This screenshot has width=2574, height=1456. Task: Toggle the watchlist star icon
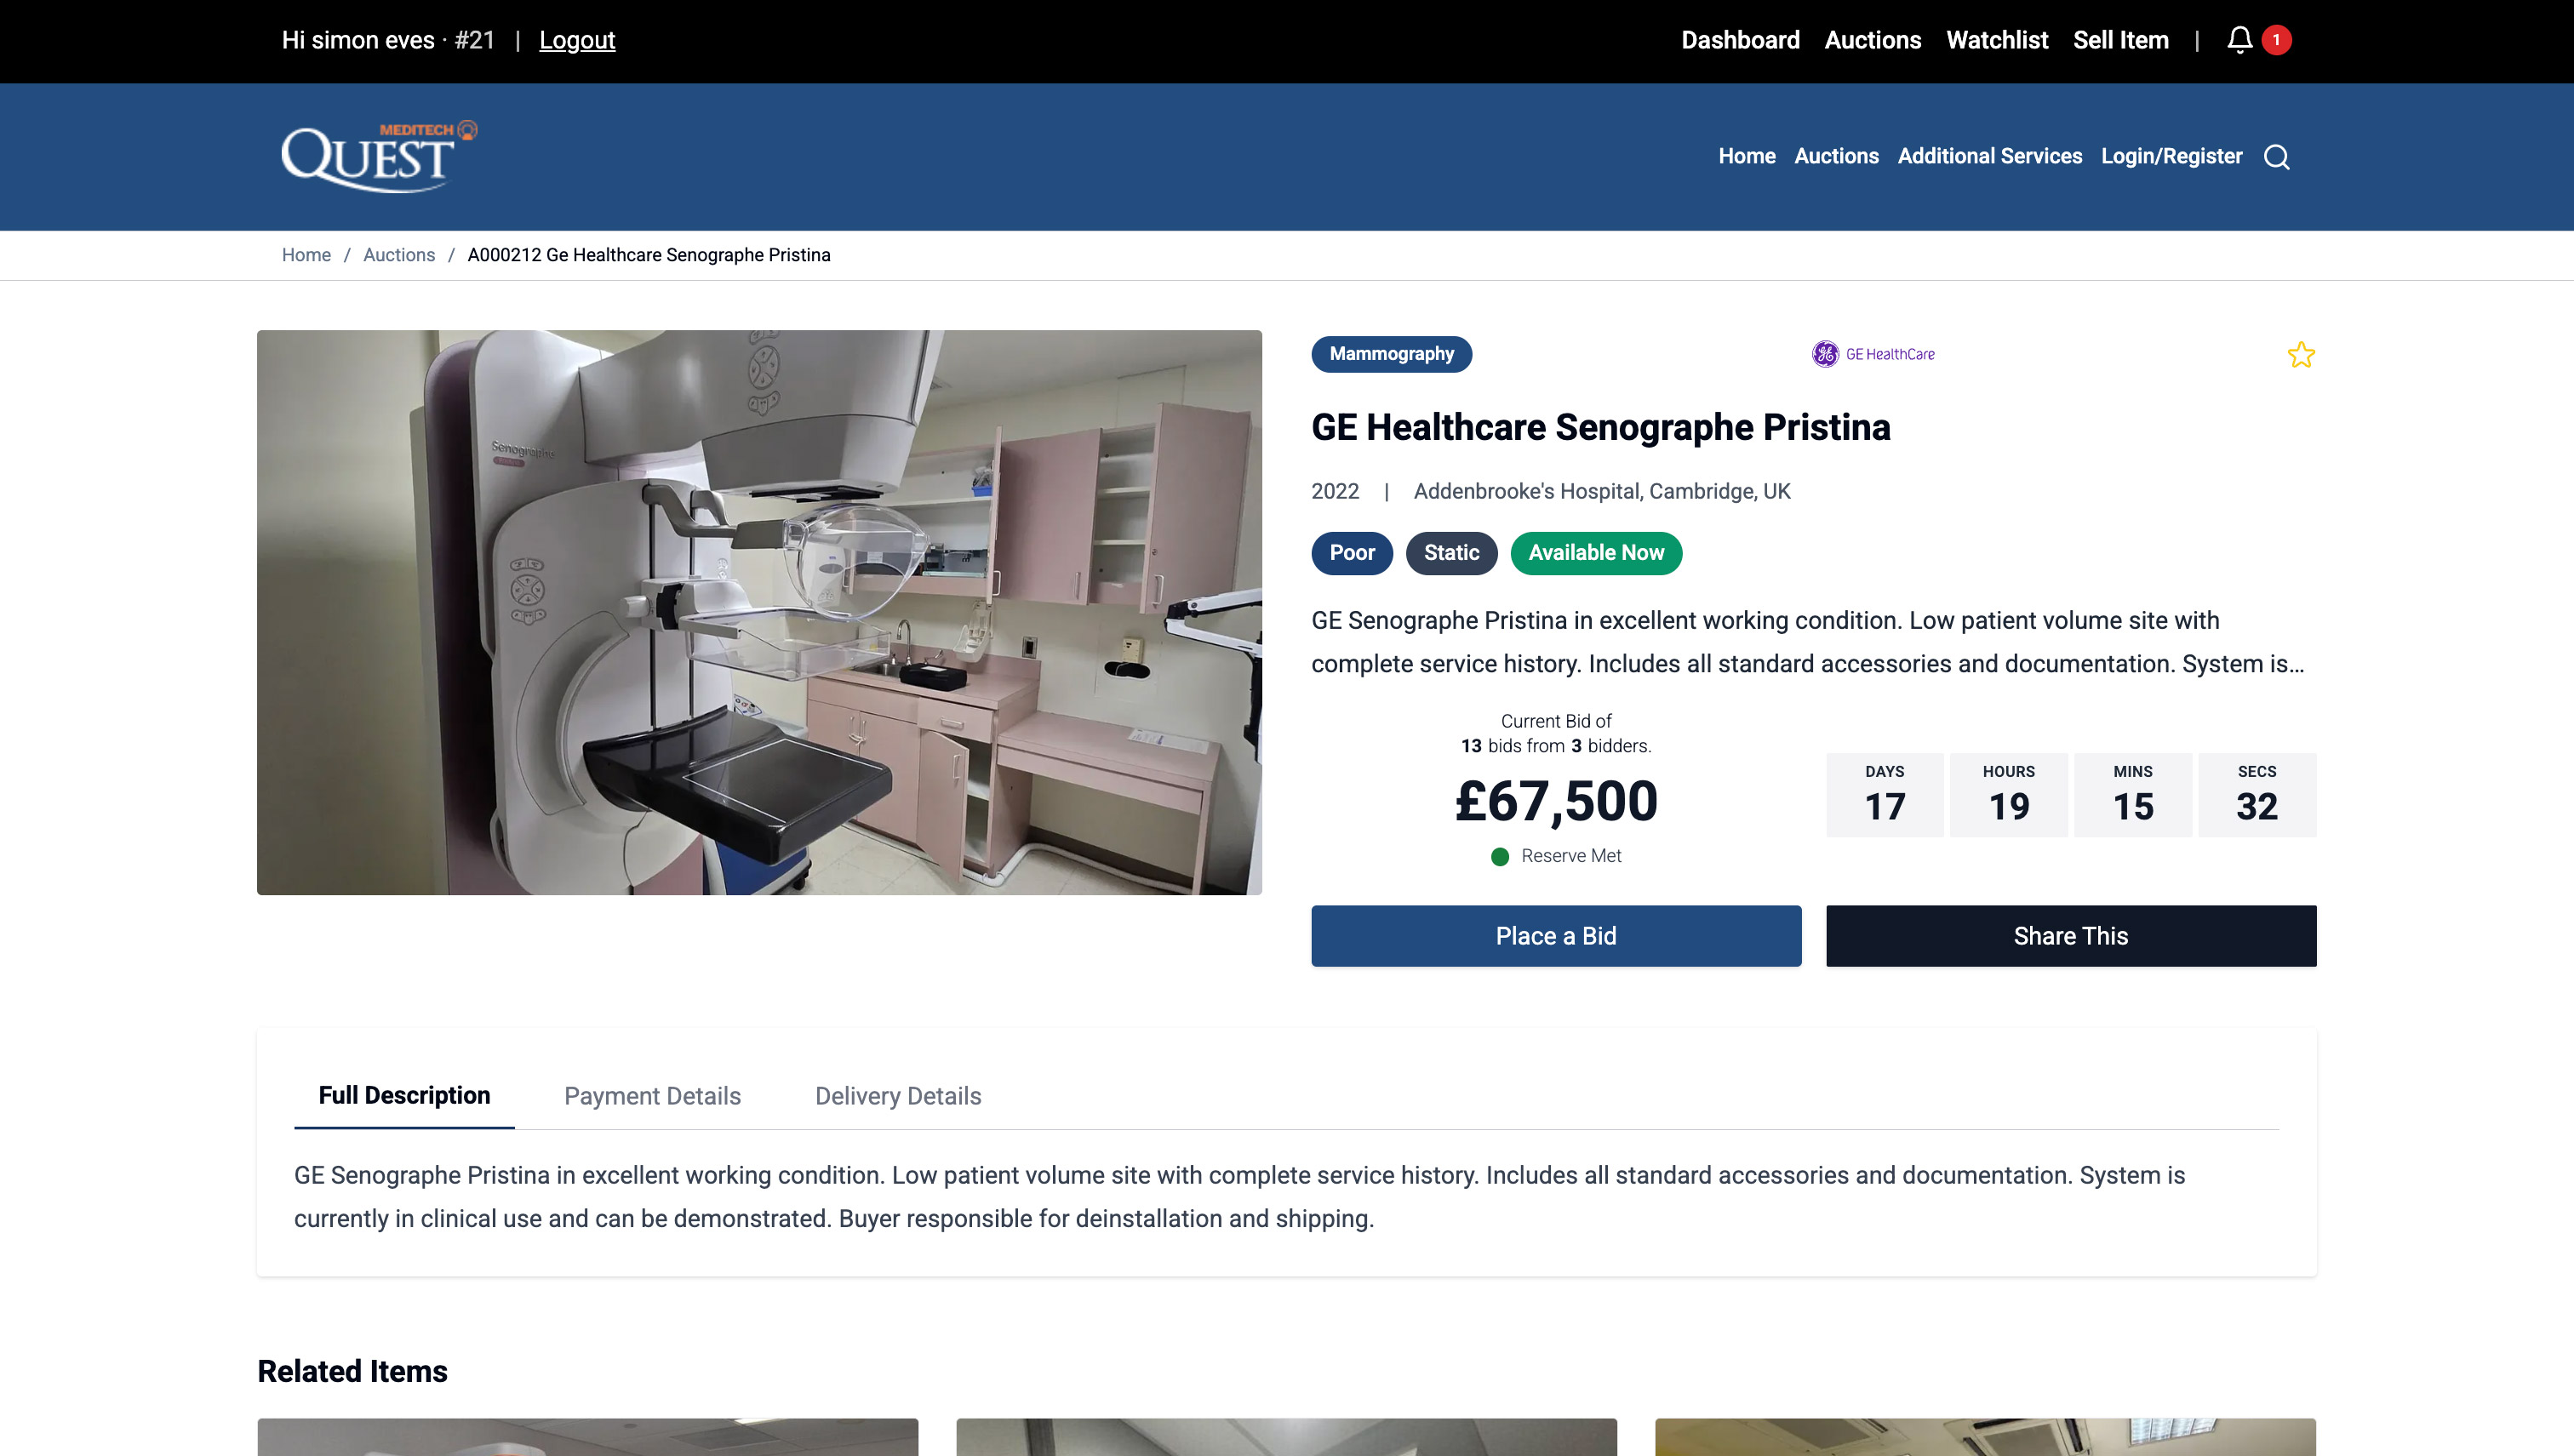(2300, 355)
